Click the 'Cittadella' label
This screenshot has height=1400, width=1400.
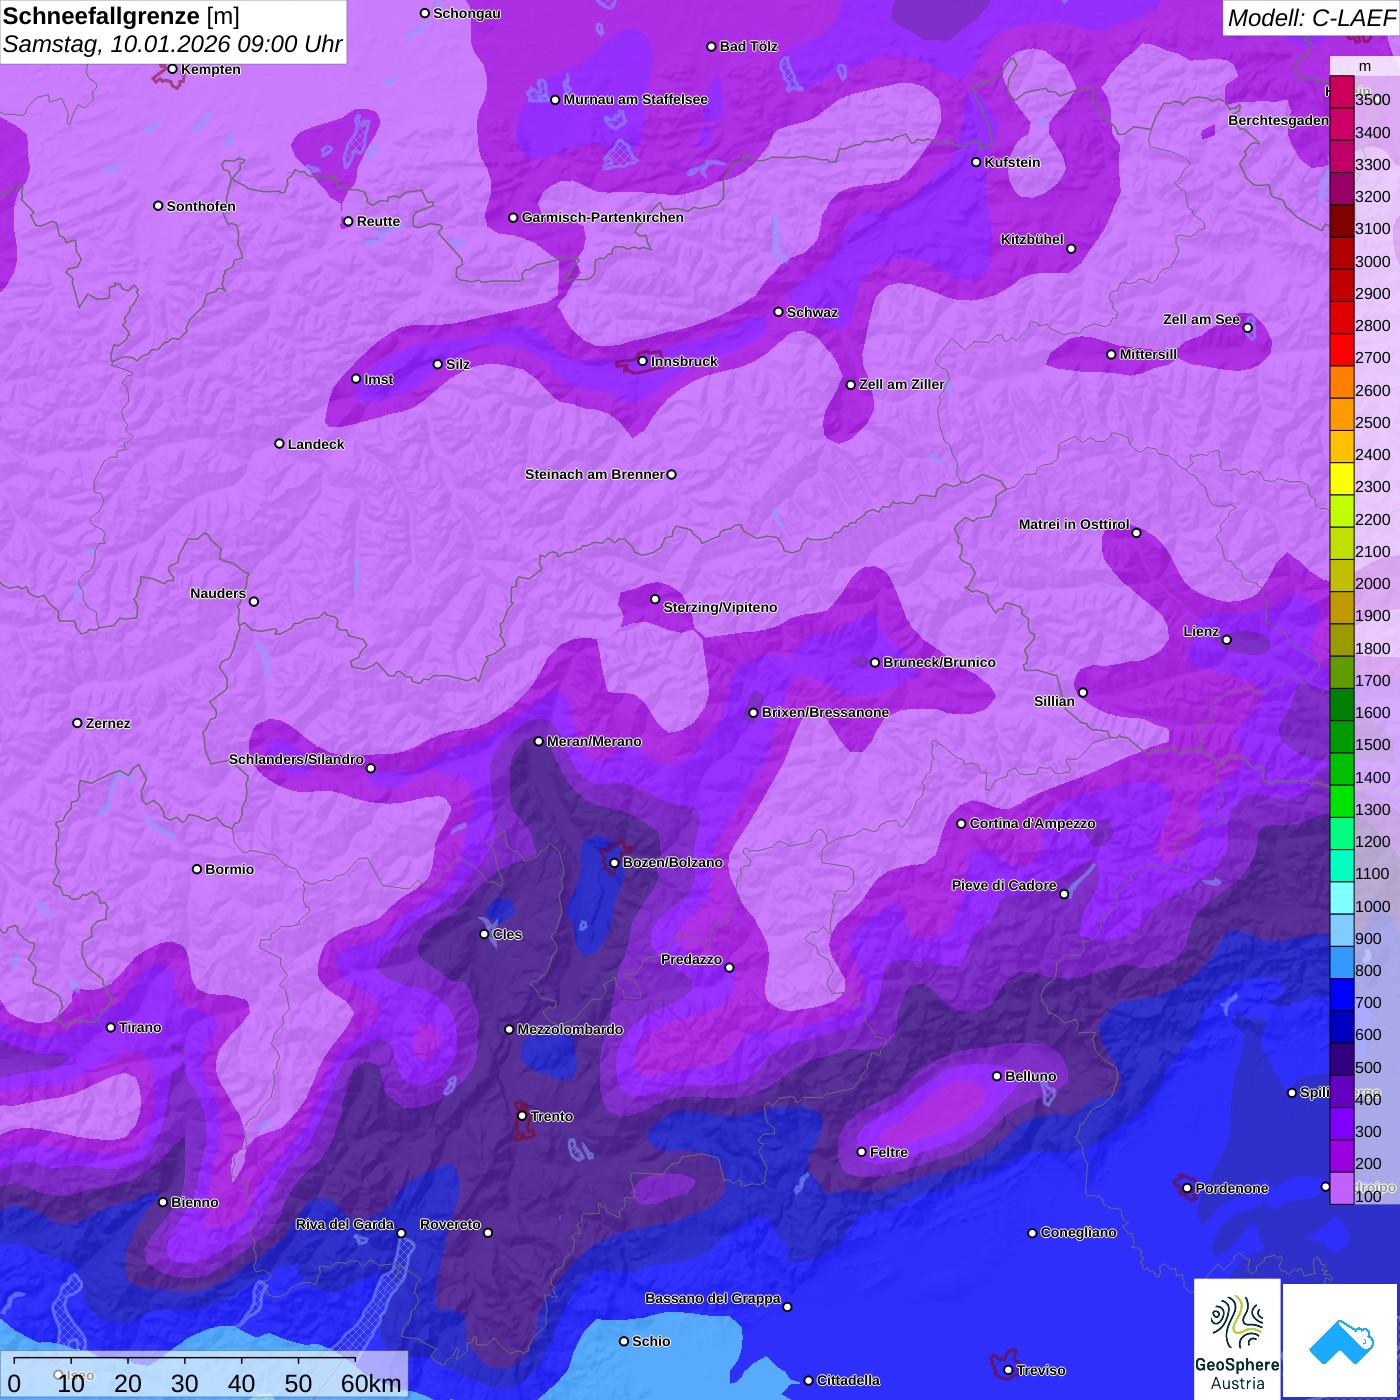849,1380
